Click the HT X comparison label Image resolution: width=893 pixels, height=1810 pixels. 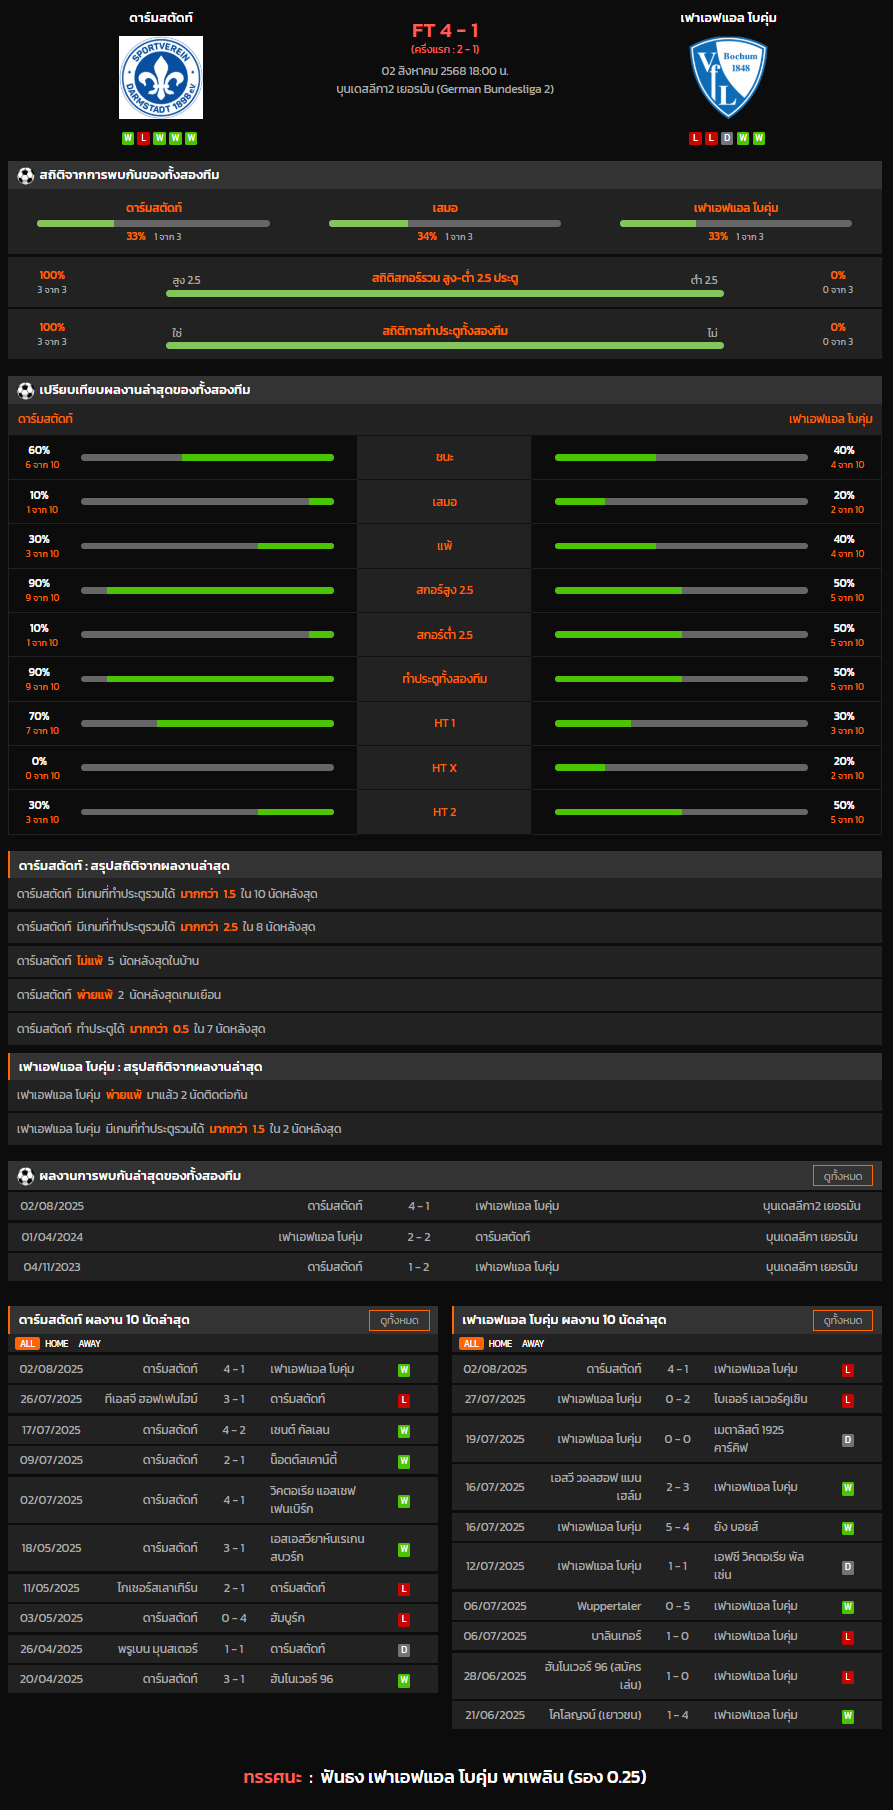pyautogui.click(x=444, y=768)
